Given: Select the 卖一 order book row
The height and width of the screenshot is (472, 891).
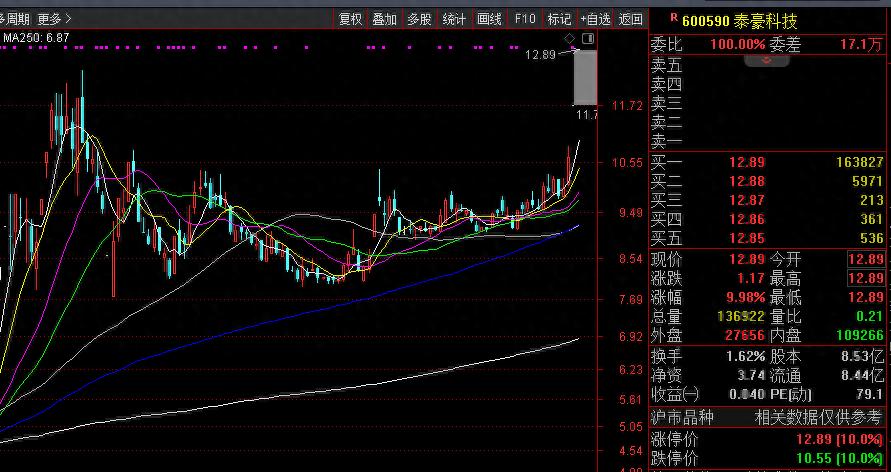Looking at the screenshot, I should point(769,140).
